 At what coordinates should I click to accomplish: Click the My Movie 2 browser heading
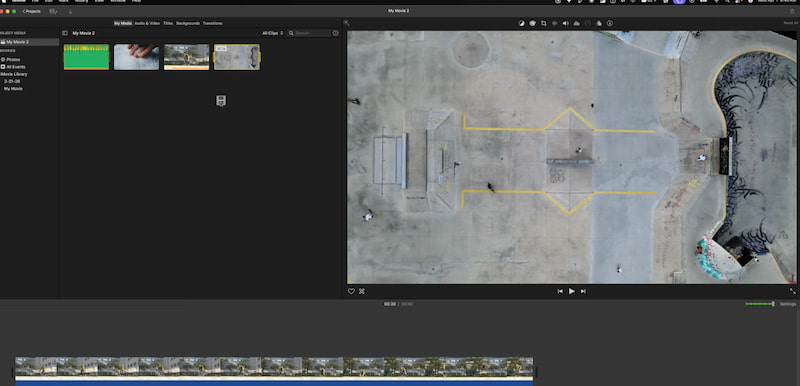(84, 33)
